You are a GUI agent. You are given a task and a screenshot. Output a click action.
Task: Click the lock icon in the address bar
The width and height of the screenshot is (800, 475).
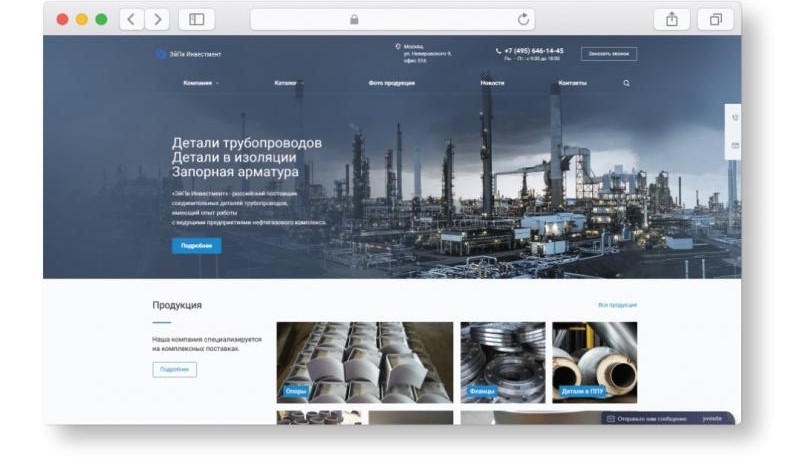click(354, 19)
